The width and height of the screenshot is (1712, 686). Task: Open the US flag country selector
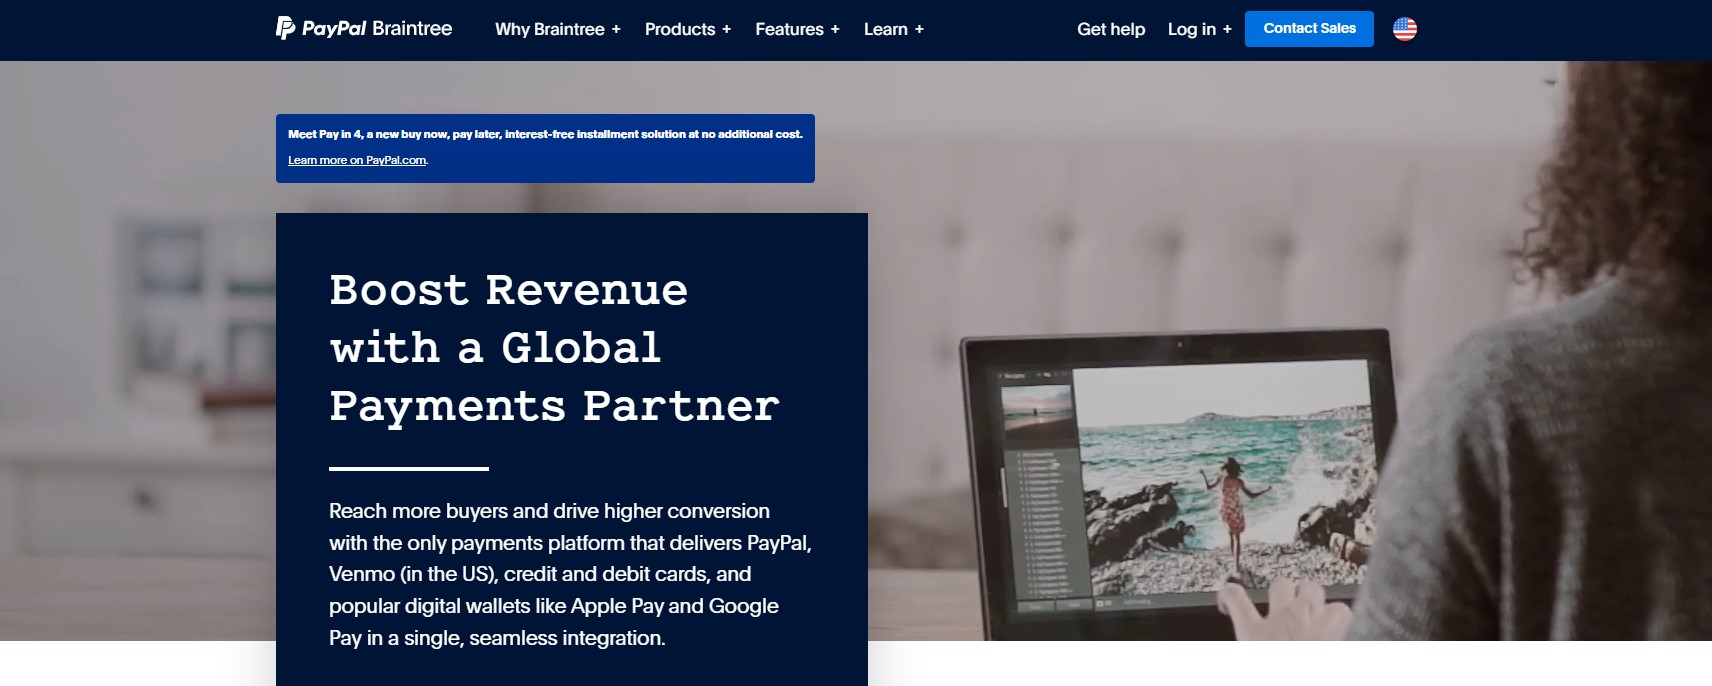1404,29
